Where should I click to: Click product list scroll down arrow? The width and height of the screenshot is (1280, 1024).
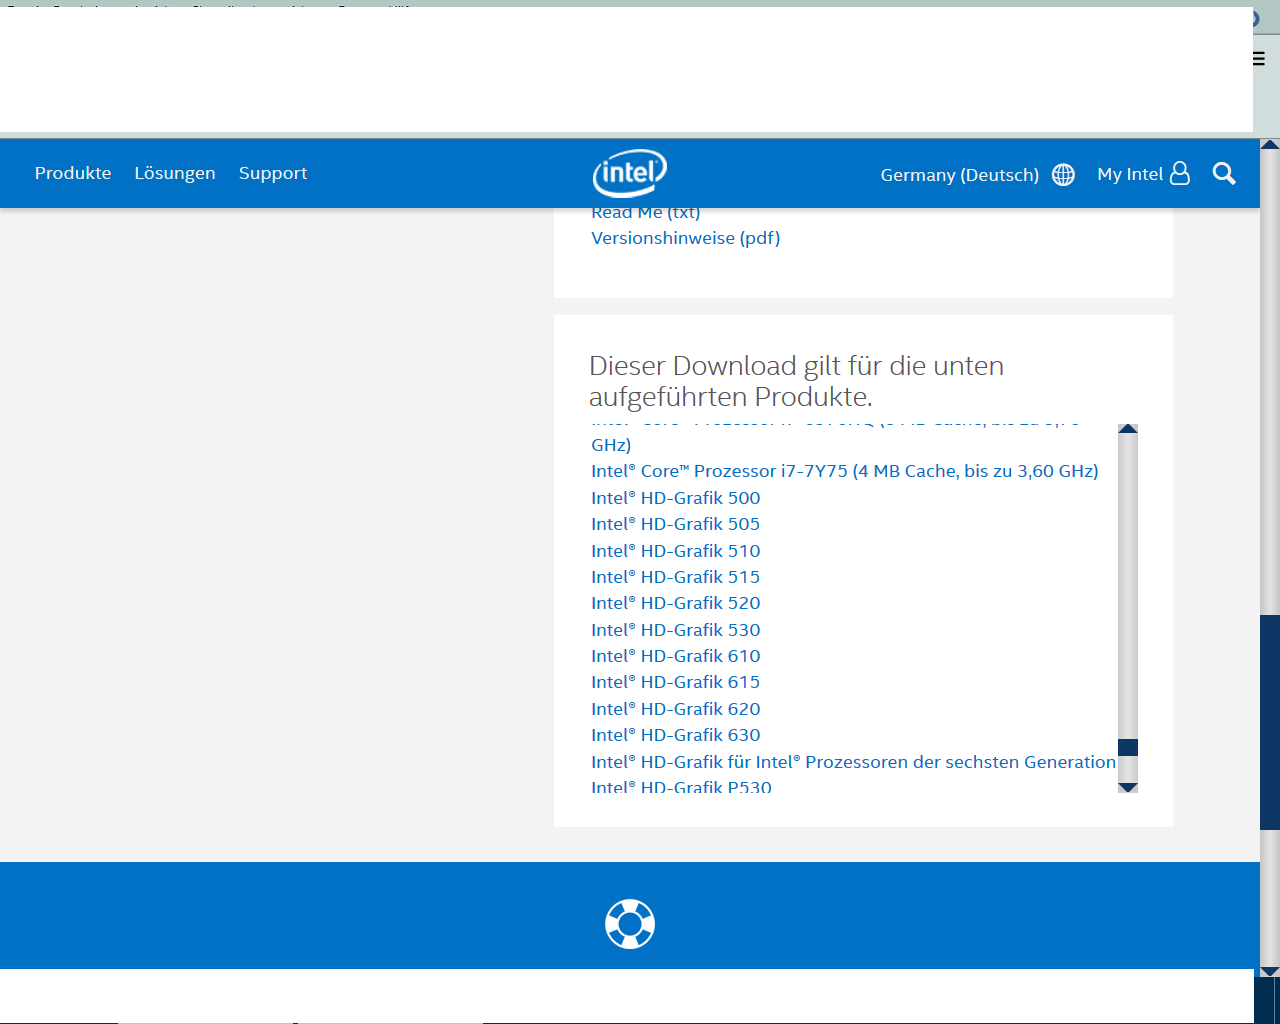coord(1128,787)
